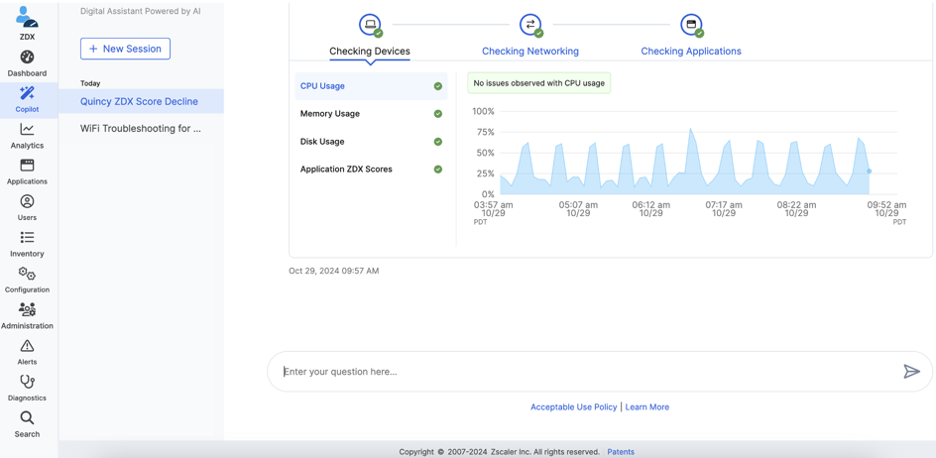Click the send message arrow icon
The width and height of the screenshot is (936, 458).
coord(911,371)
